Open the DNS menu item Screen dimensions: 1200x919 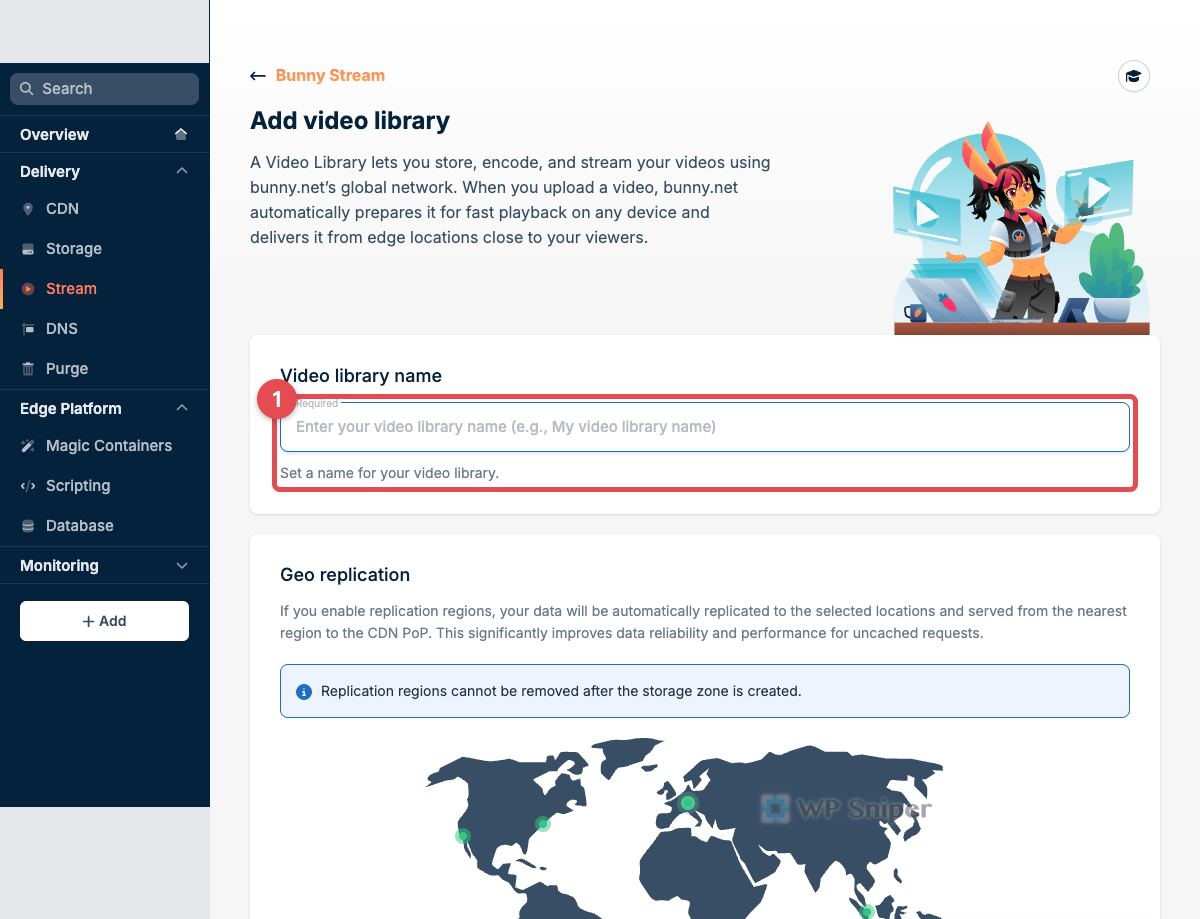(104, 329)
